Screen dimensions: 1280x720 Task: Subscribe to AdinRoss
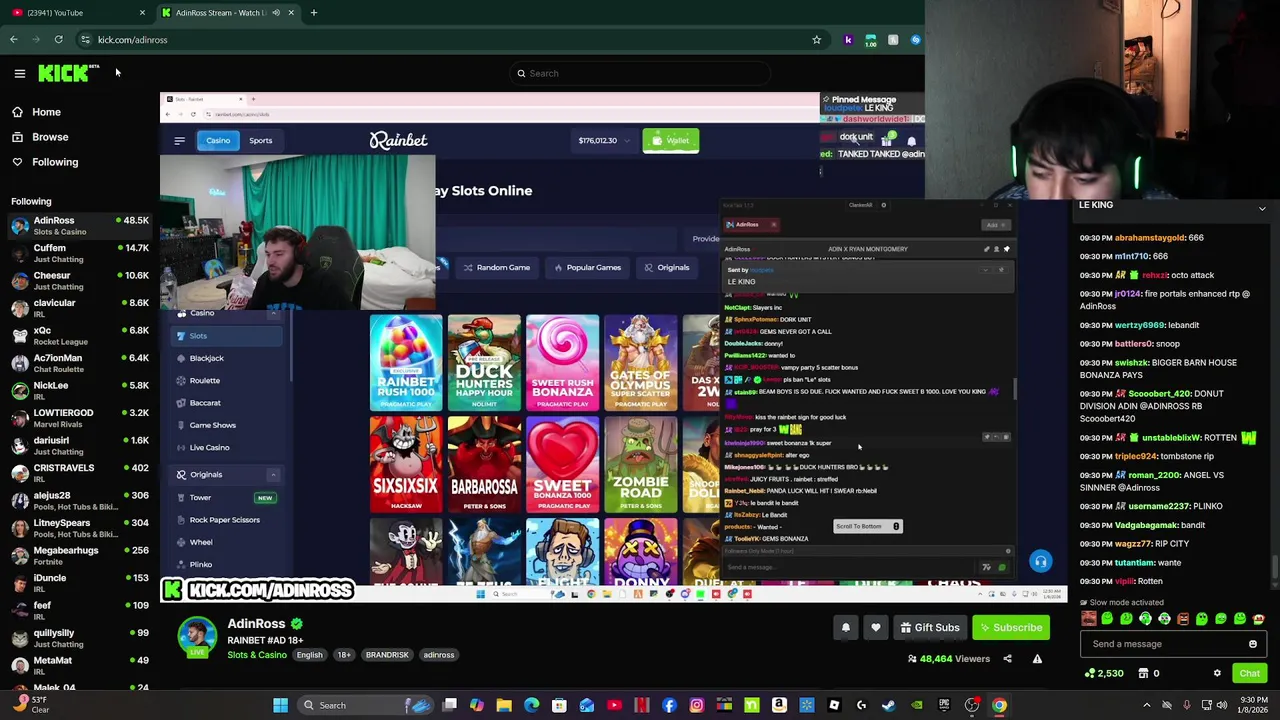pos(1011,628)
